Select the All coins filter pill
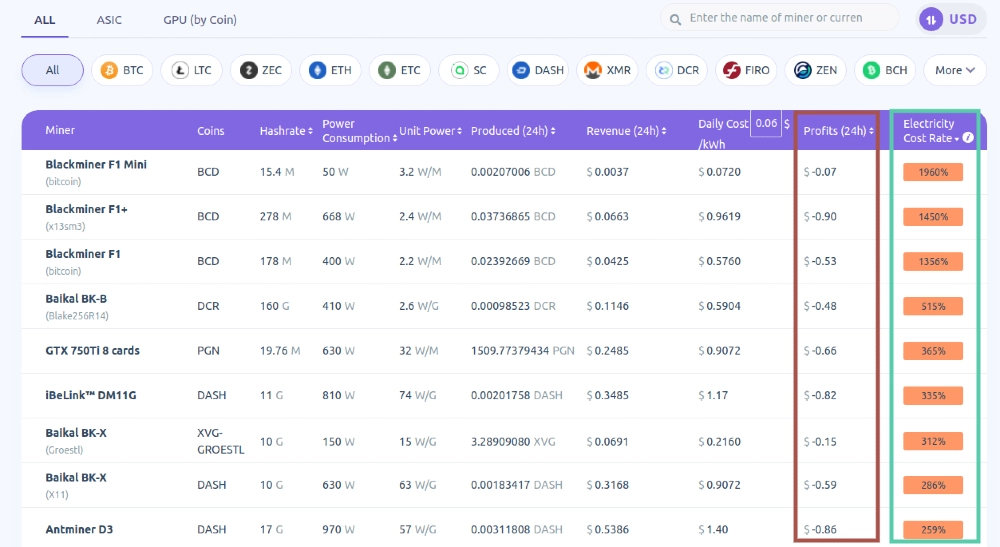The height and width of the screenshot is (547, 1000). click(x=52, y=70)
